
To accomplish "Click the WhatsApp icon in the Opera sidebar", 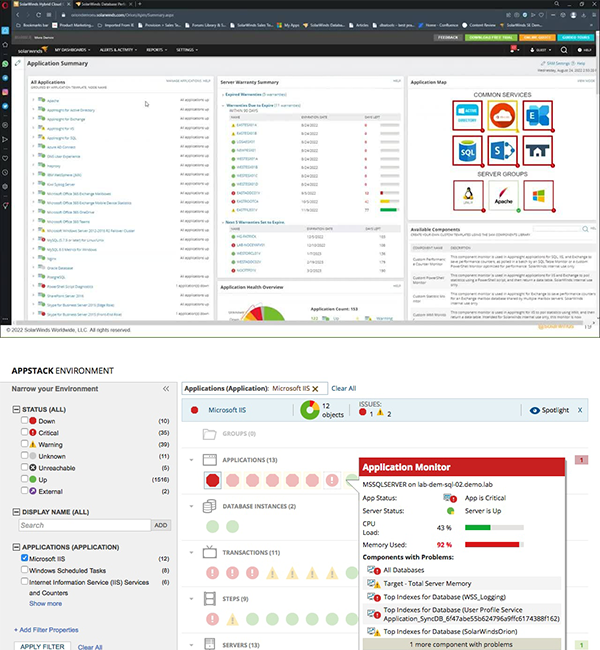I will 5,64.
